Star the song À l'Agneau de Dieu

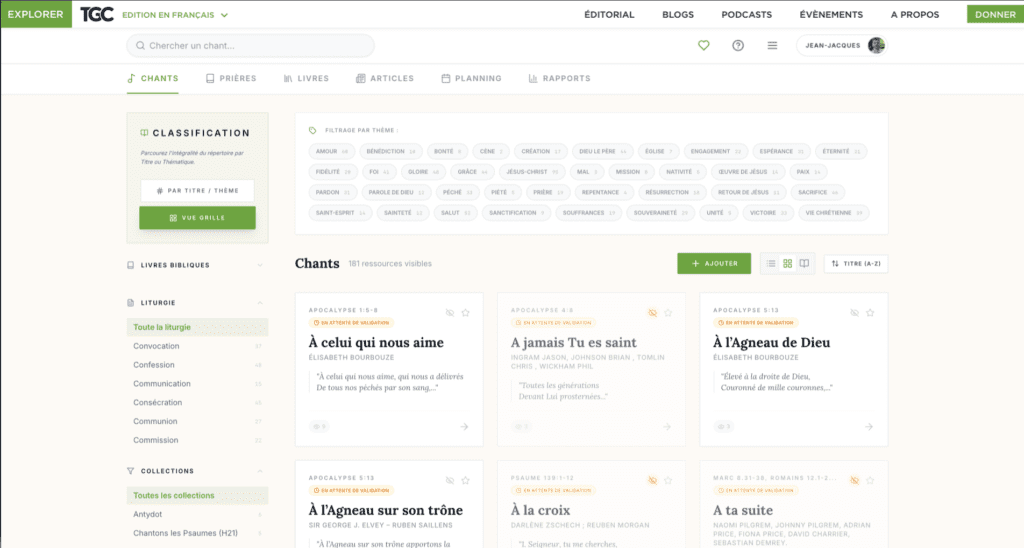point(870,313)
